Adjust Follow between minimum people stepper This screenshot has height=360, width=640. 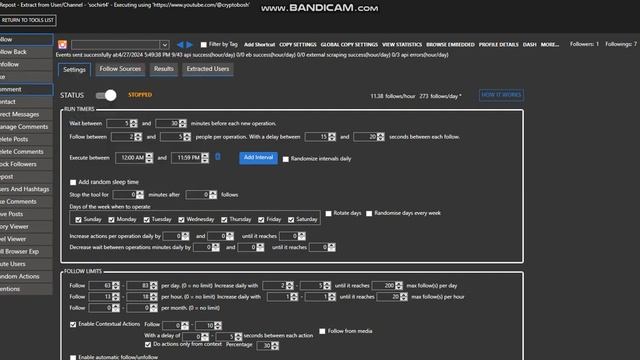click(x=138, y=137)
